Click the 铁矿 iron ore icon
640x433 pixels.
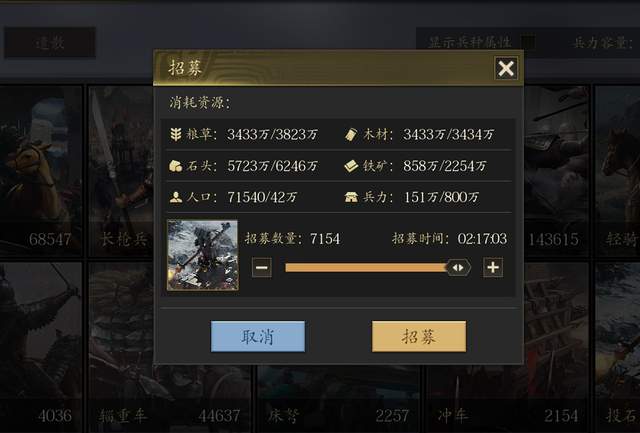pyautogui.click(x=351, y=166)
